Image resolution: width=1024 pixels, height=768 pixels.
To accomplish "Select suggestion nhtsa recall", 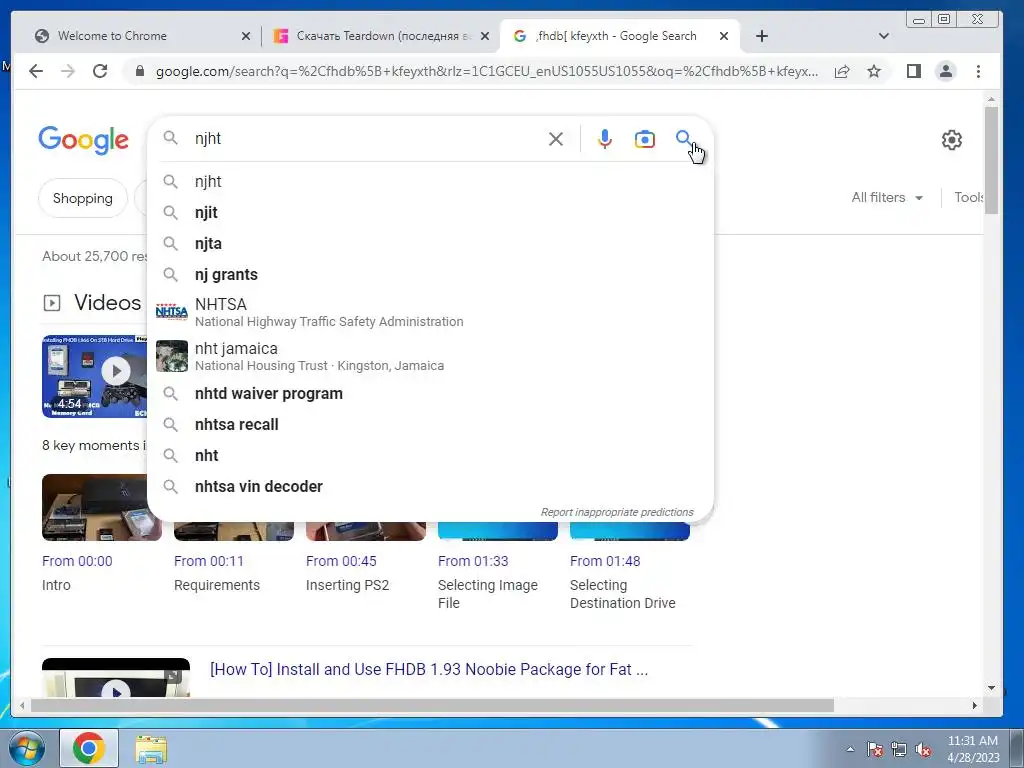I will [x=430, y=424].
